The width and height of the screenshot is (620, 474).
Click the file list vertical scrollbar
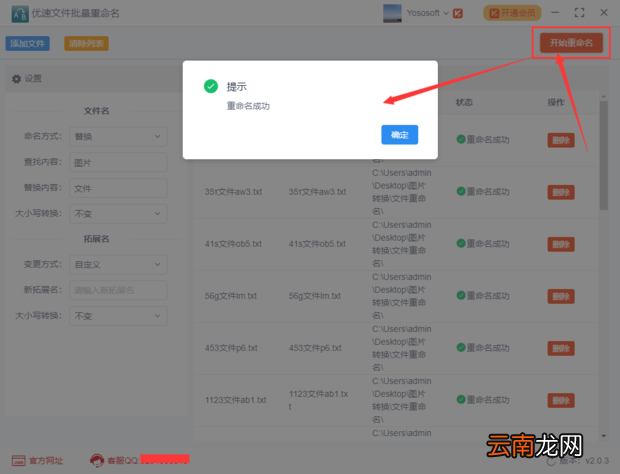603,155
